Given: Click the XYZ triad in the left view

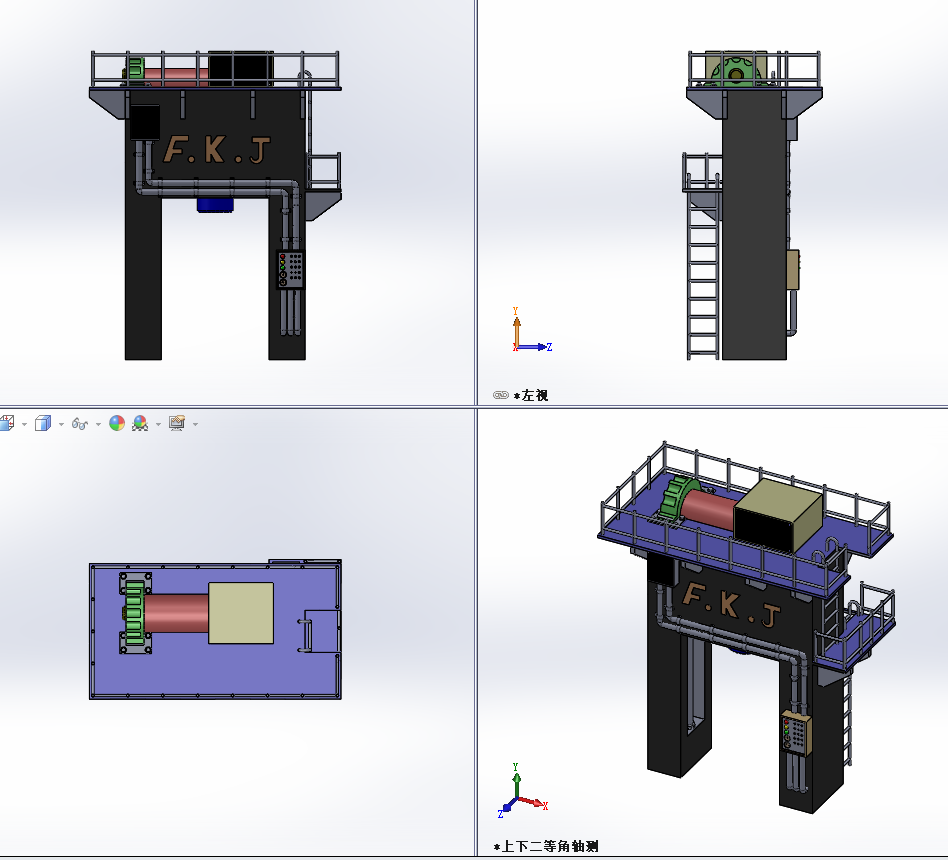Looking at the screenshot, I should [531, 330].
